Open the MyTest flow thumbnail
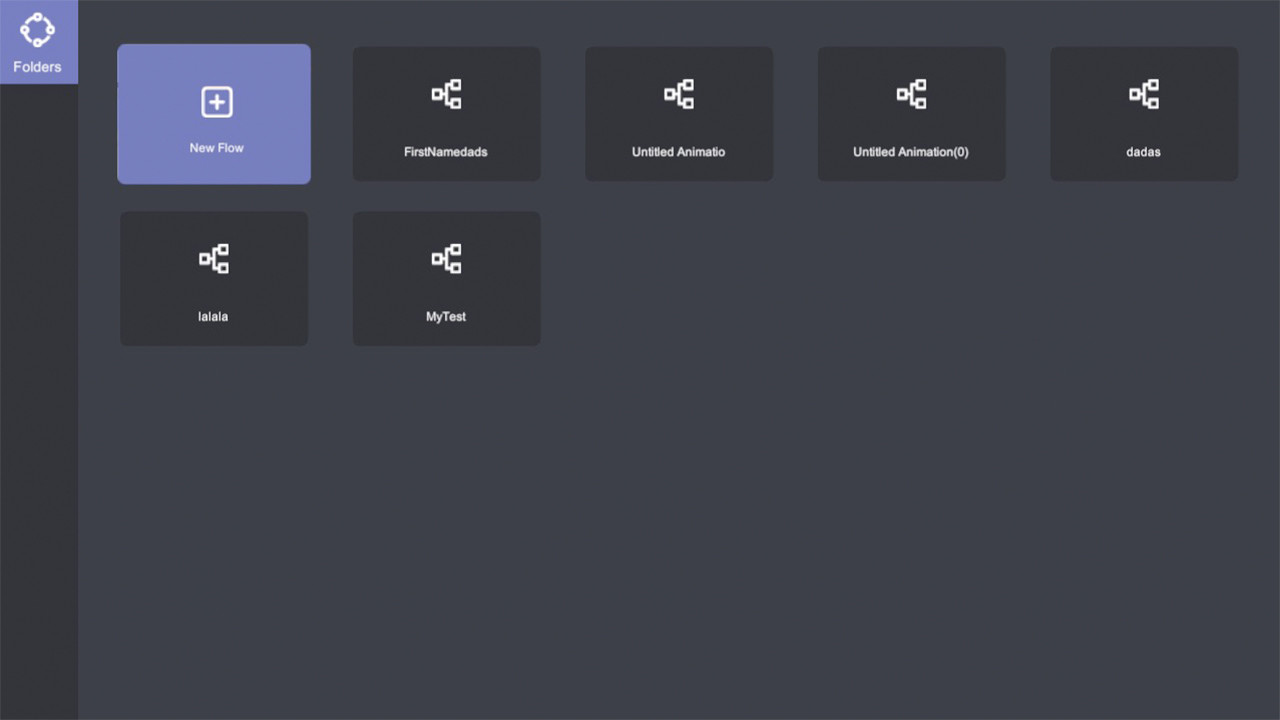This screenshot has height=720, width=1280. pos(446,278)
